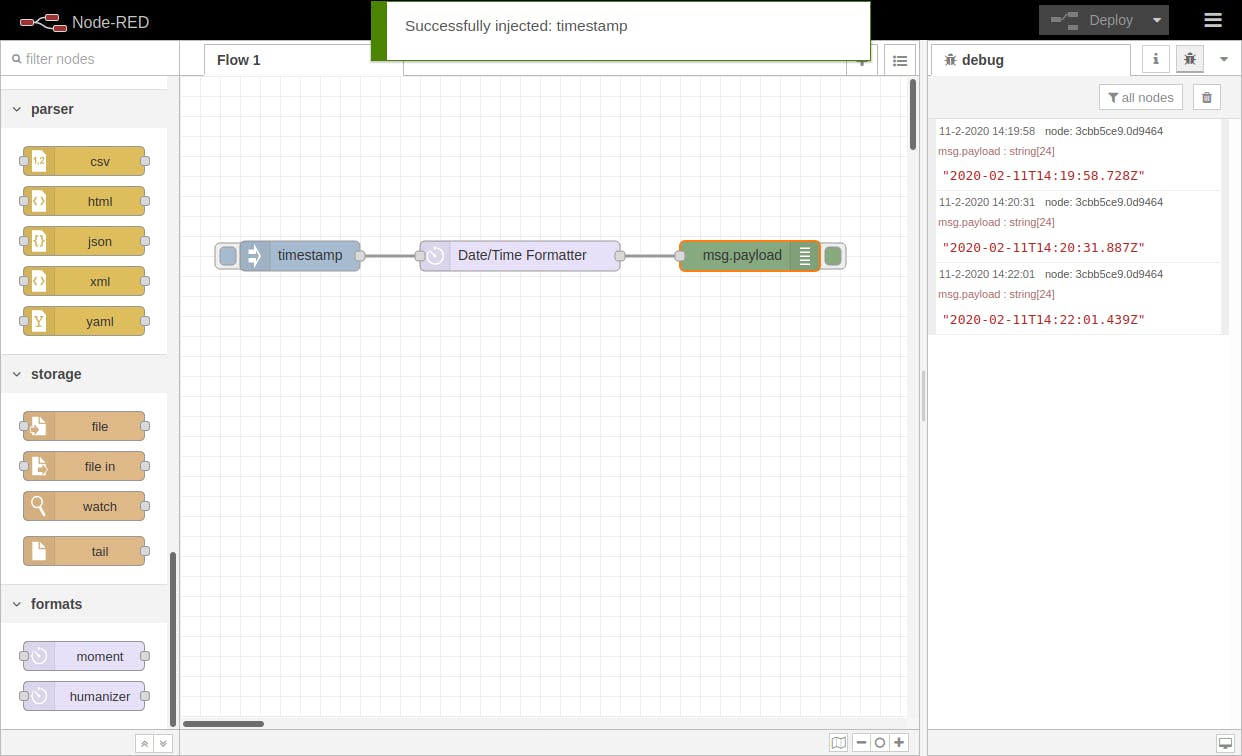Select the moment formats node
This screenshot has height=756, width=1242.
[84, 656]
